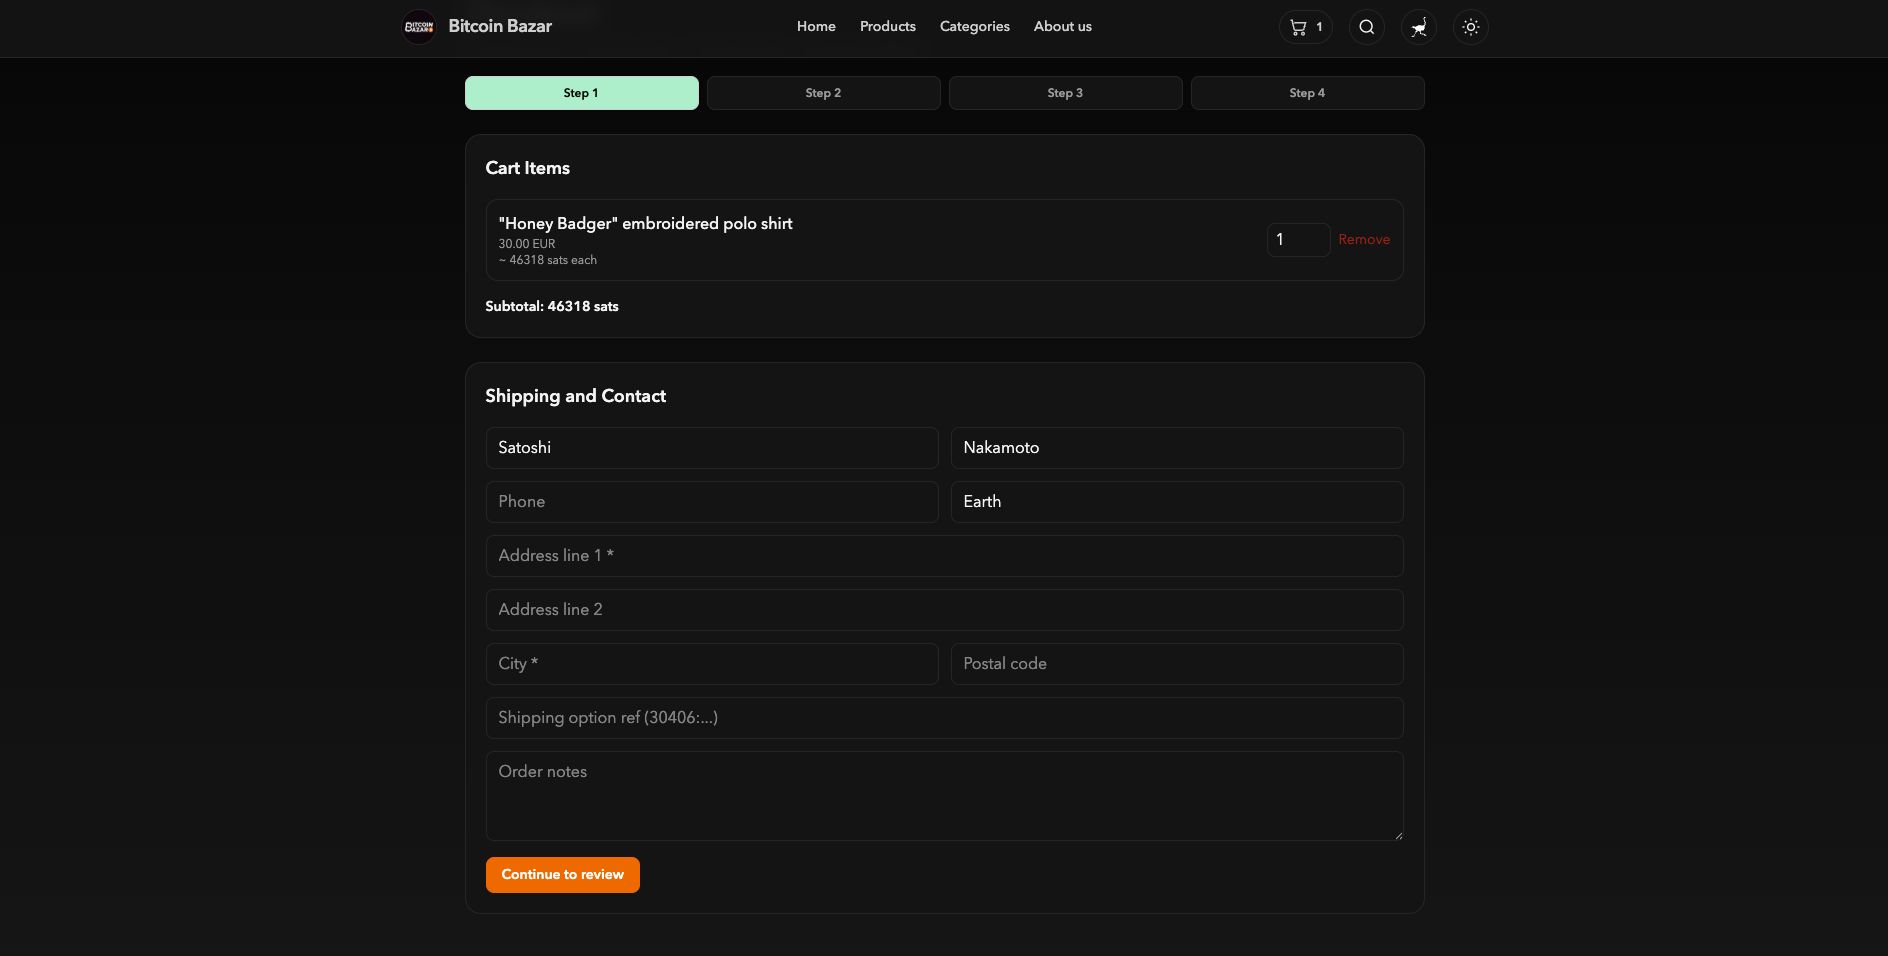Click the Shipping and Contact heading

pyautogui.click(x=576, y=396)
